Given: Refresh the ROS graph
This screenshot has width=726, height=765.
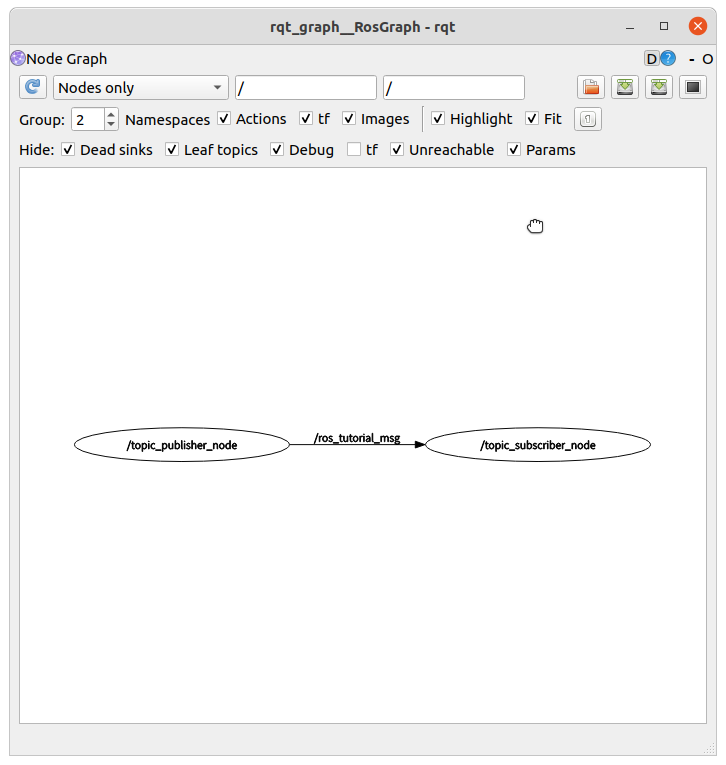Looking at the screenshot, I should coord(33,87).
